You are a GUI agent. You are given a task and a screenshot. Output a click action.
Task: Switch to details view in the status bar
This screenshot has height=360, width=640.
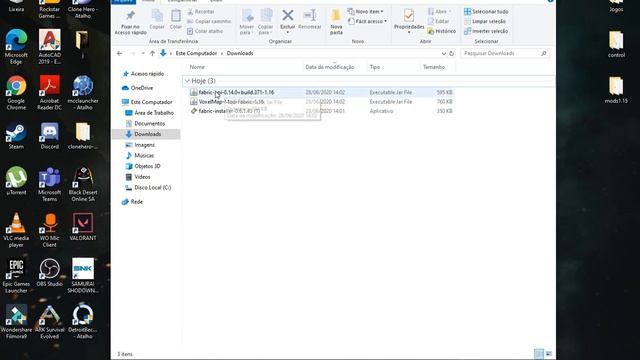[539, 353]
